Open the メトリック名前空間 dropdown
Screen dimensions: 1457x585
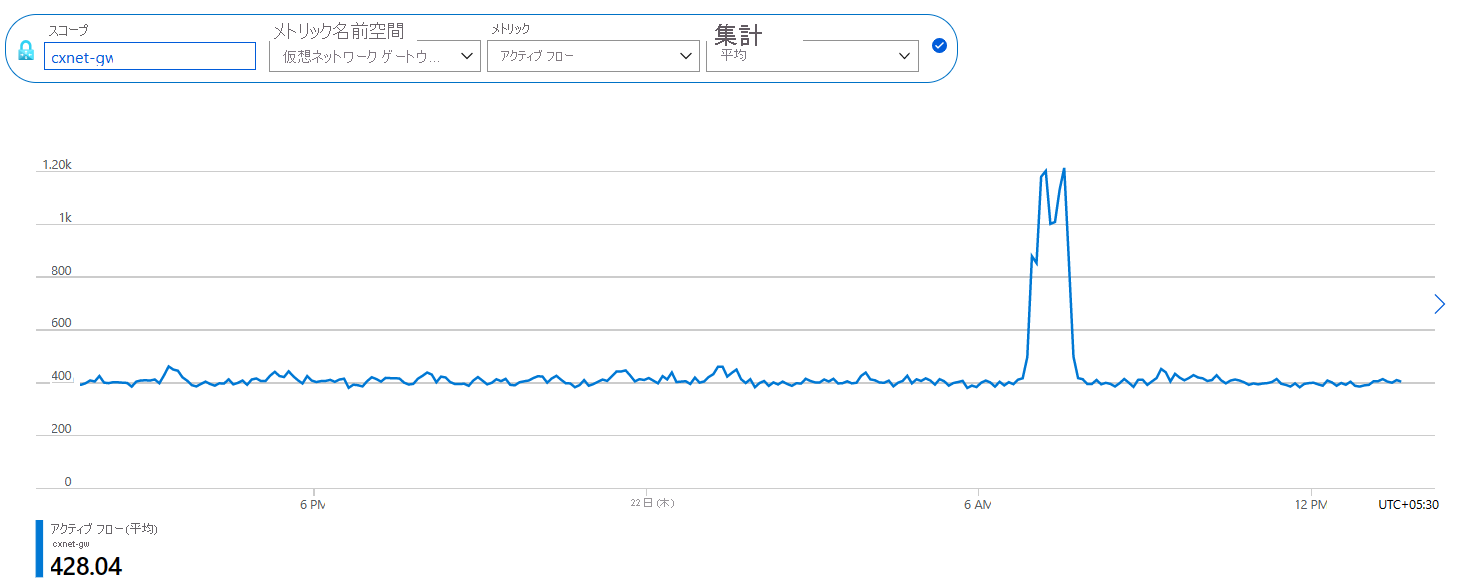pos(375,56)
